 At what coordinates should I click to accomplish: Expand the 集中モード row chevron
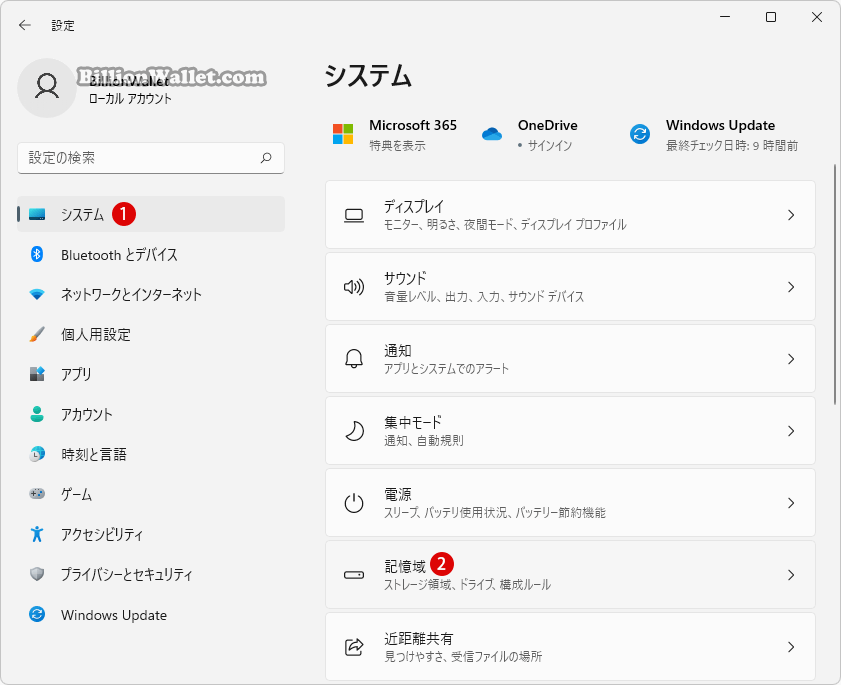[x=791, y=431]
